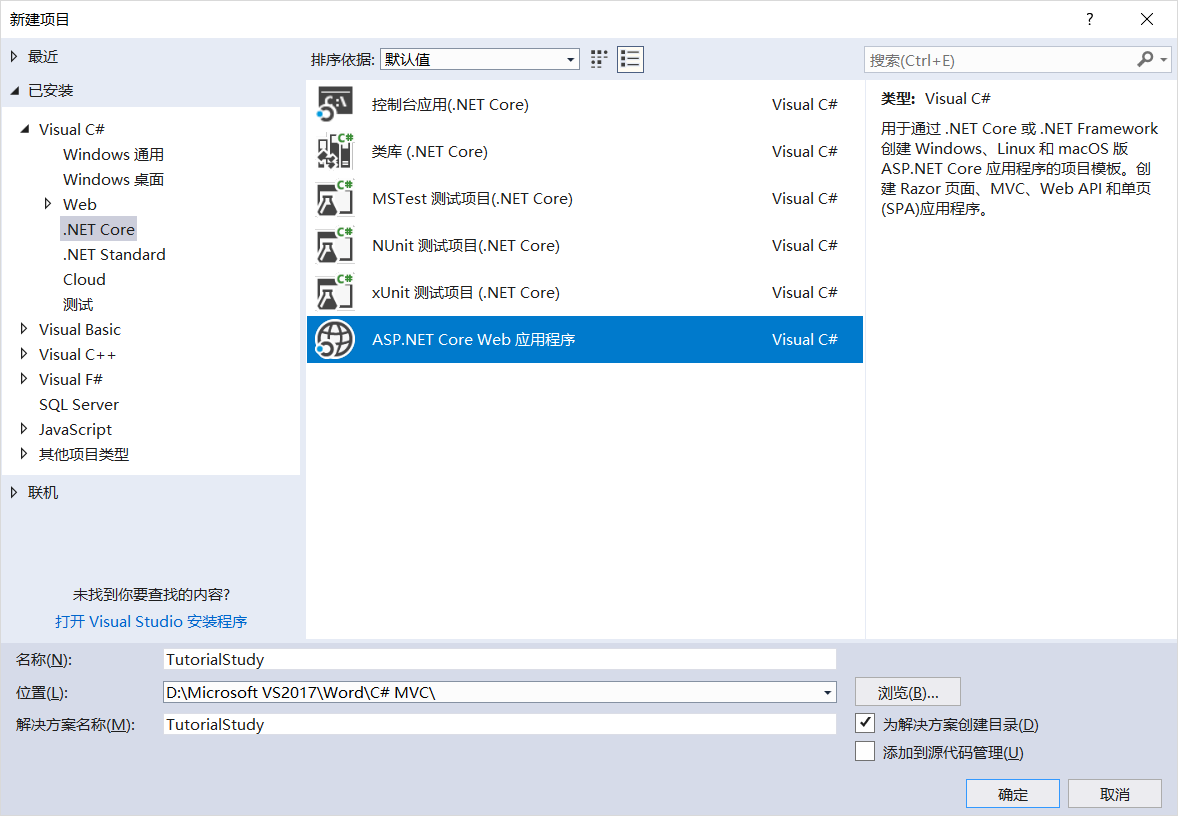
Task: Select Windows 通用 category
Action: point(113,155)
